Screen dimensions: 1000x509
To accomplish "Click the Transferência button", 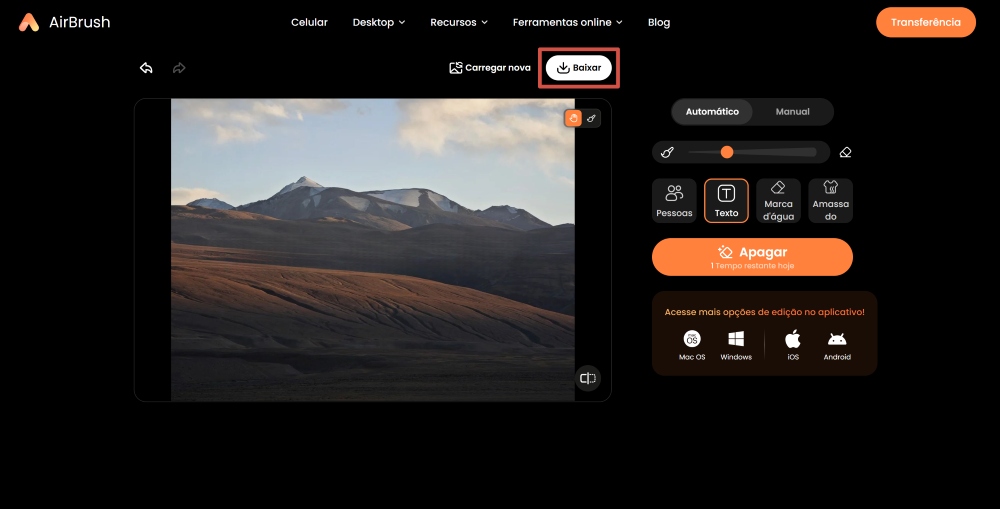I will (x=925, y=22).
